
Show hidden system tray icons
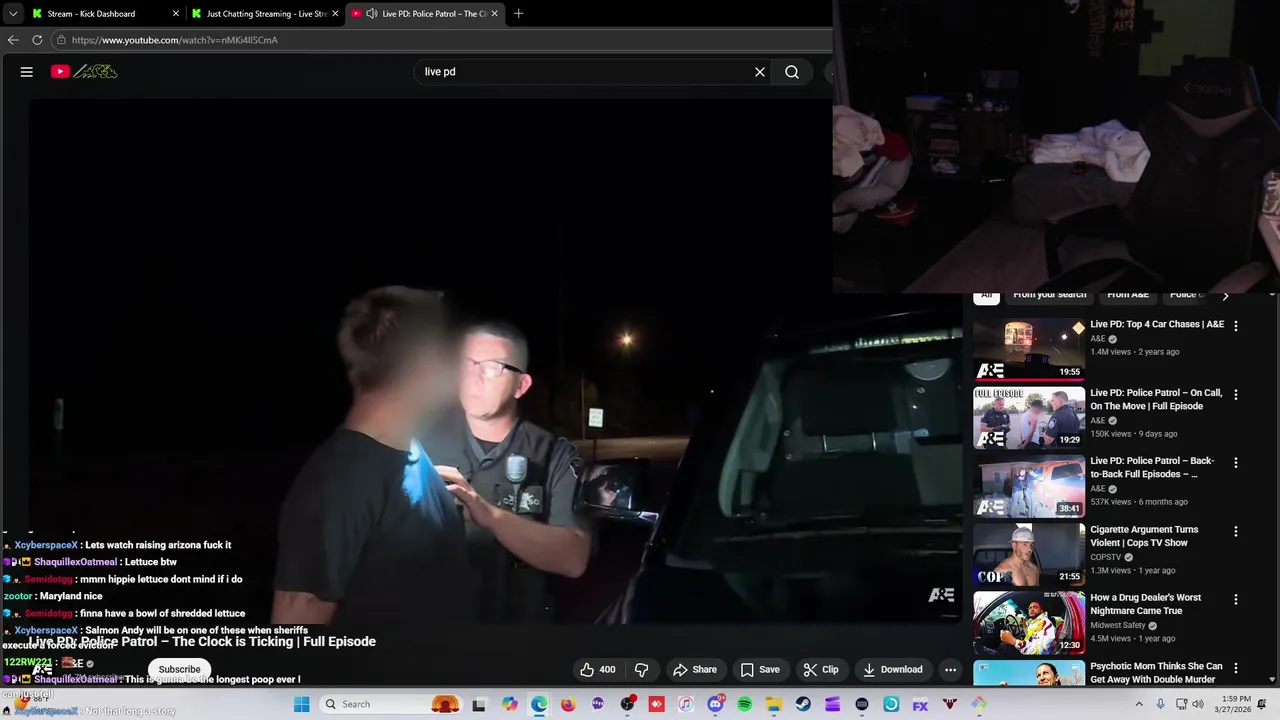tap(1138, 704)
